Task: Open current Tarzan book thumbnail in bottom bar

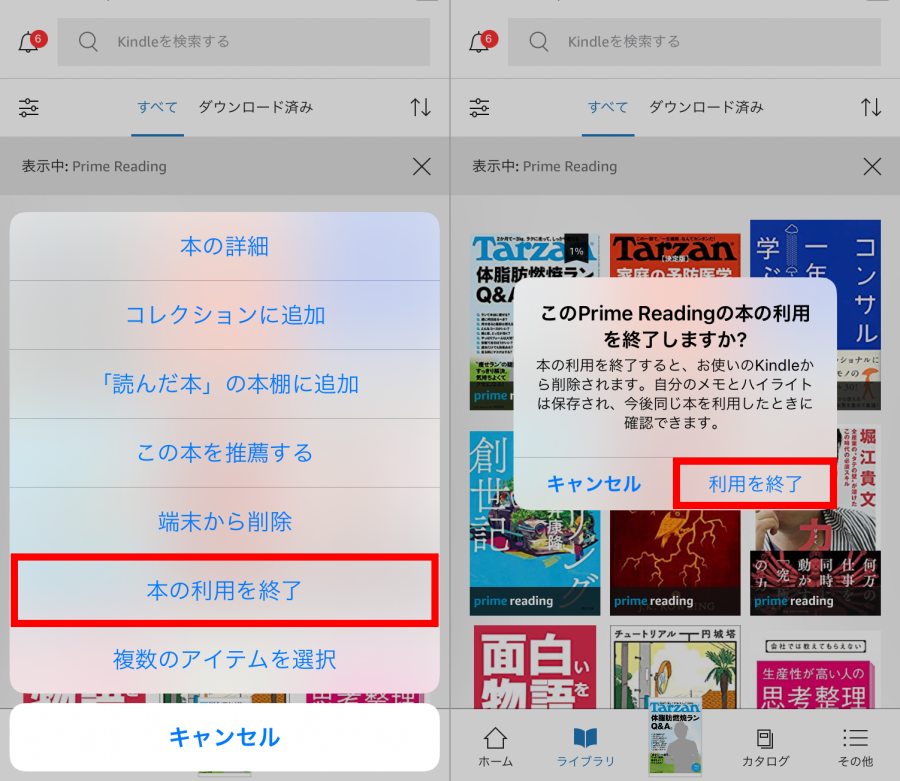Action: 675,737
